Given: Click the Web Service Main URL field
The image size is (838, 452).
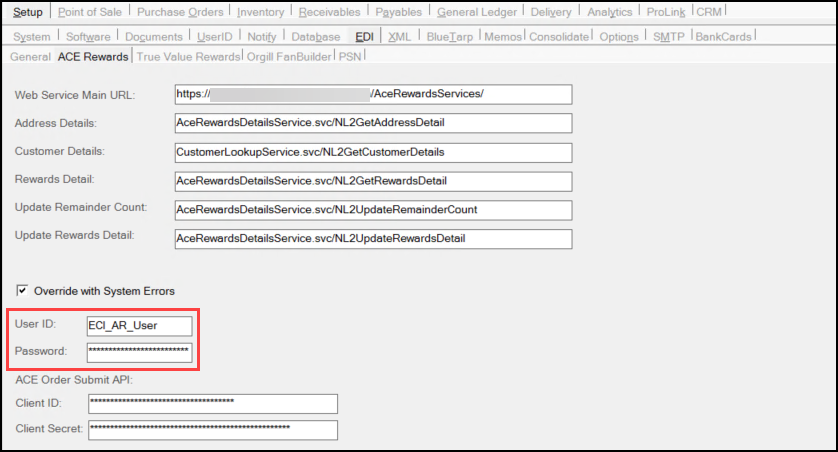Looking at the screenshot, I should coord(372,94).
